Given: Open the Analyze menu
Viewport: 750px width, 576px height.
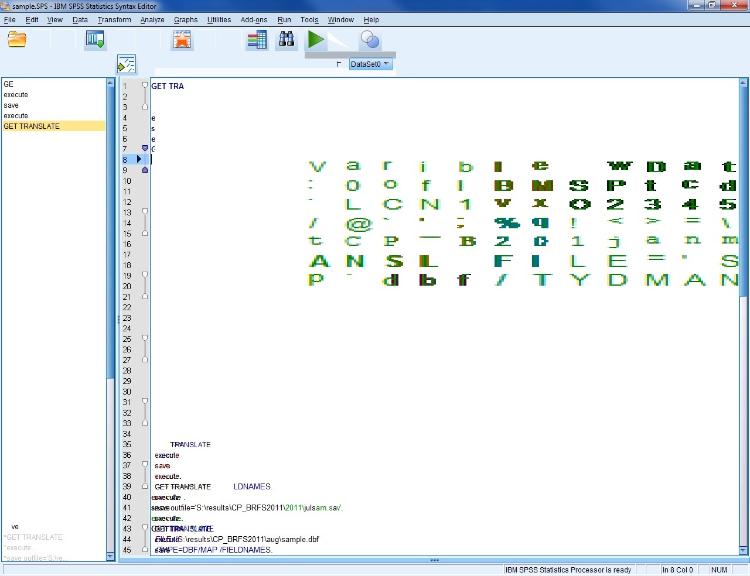Looking at the screenshot, I should [x=152, y=19].
